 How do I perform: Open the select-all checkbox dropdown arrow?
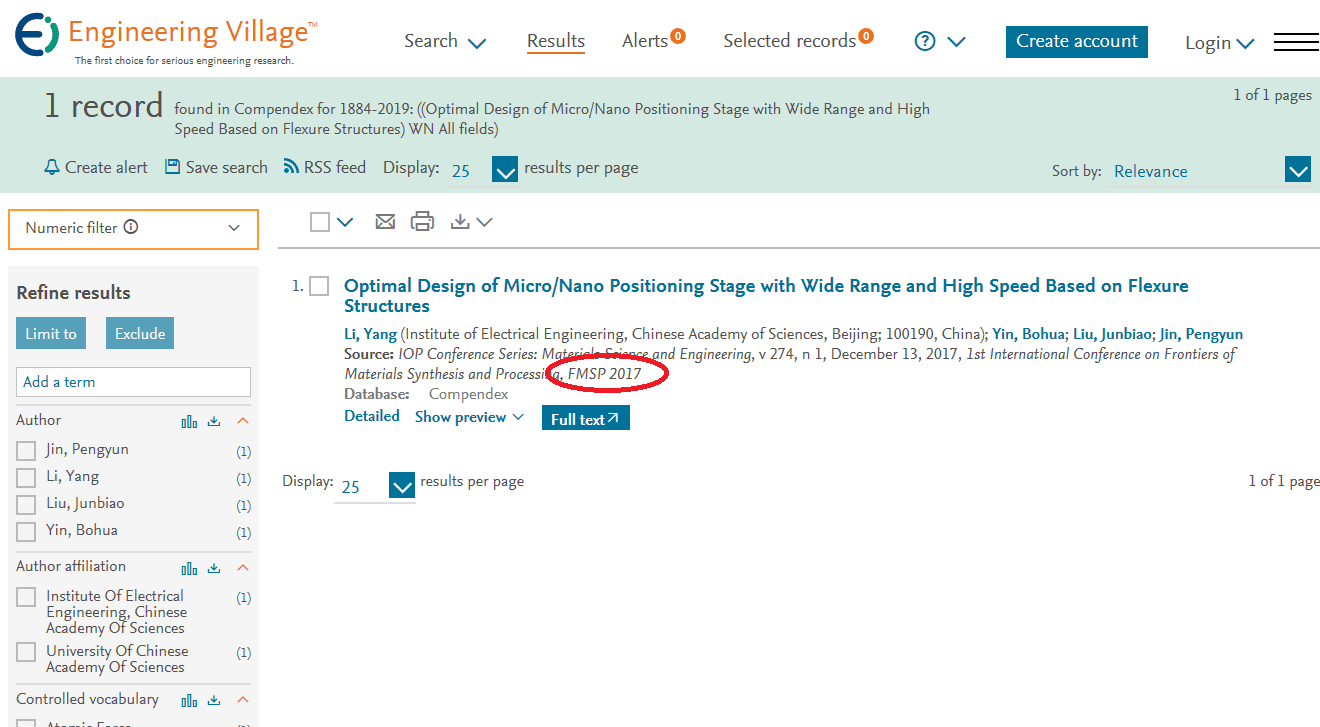tap(345, 222)
